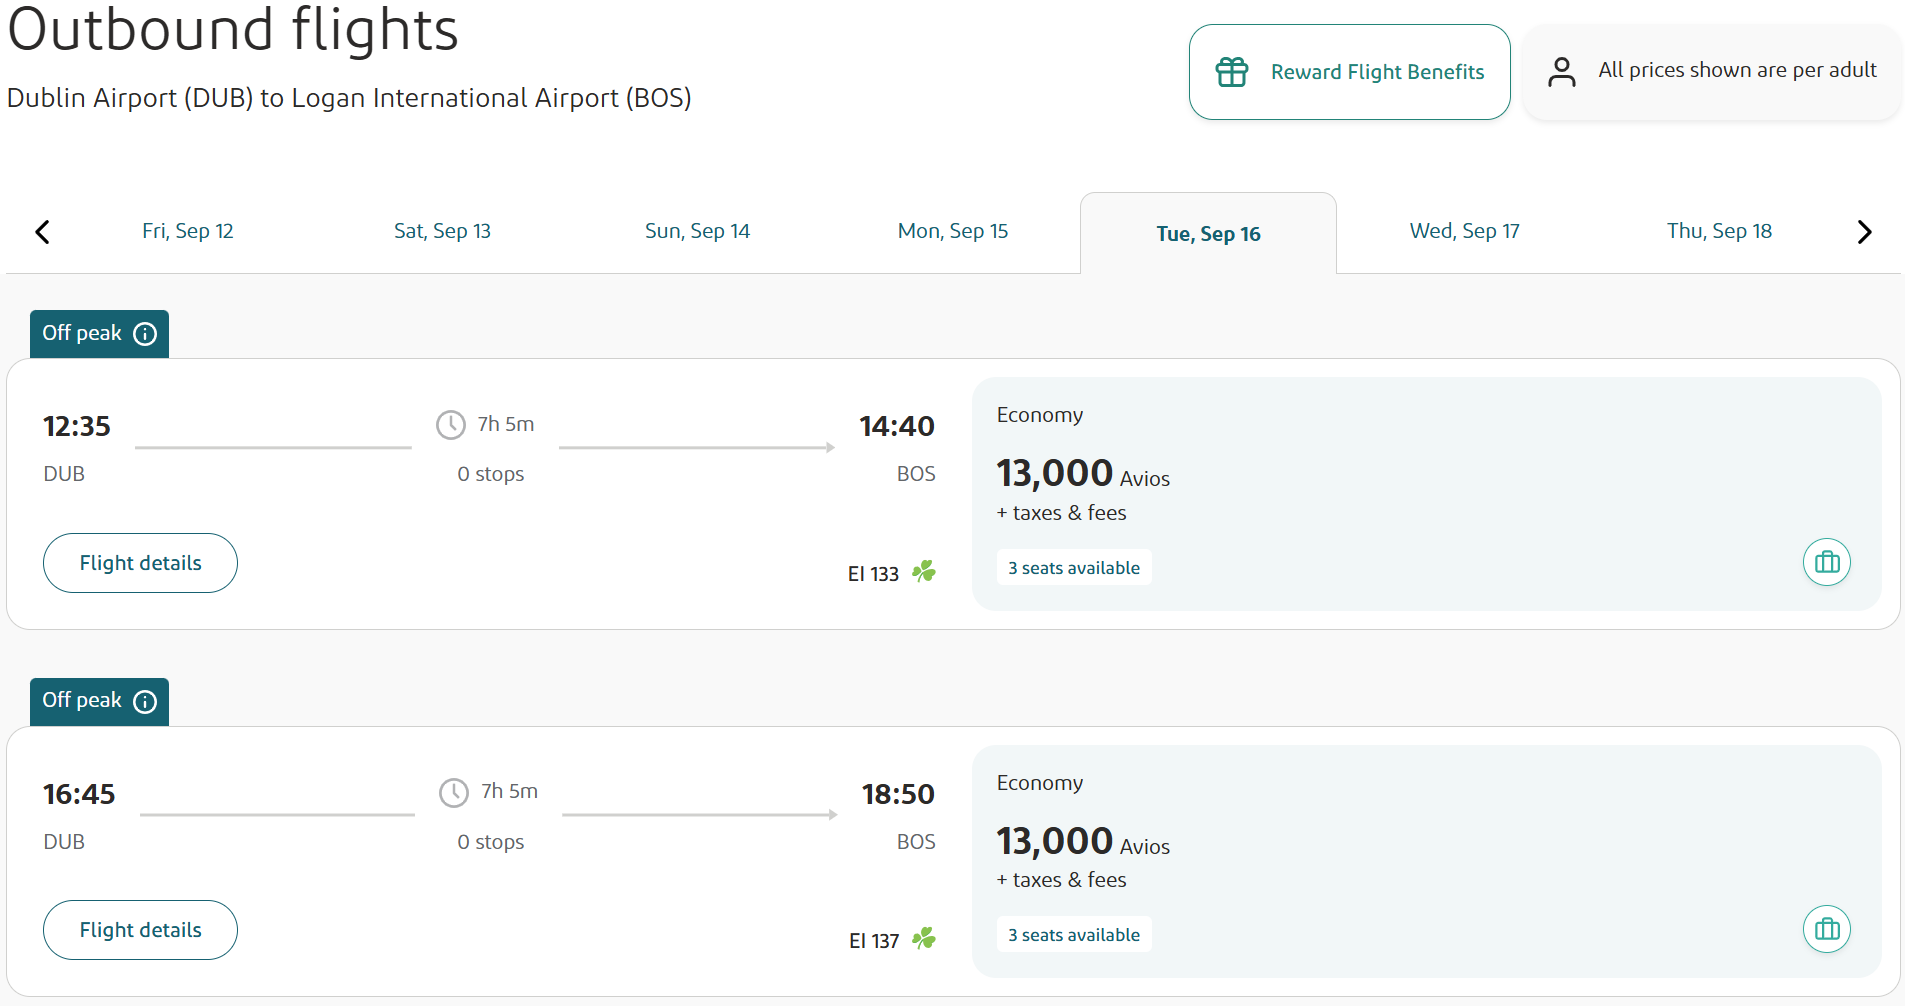The height and width of the screenshot is (1006, 1905).
Task: Select the Economy 13,000 Avios fare for 12:35 flight
Action: pos(1426,494)
